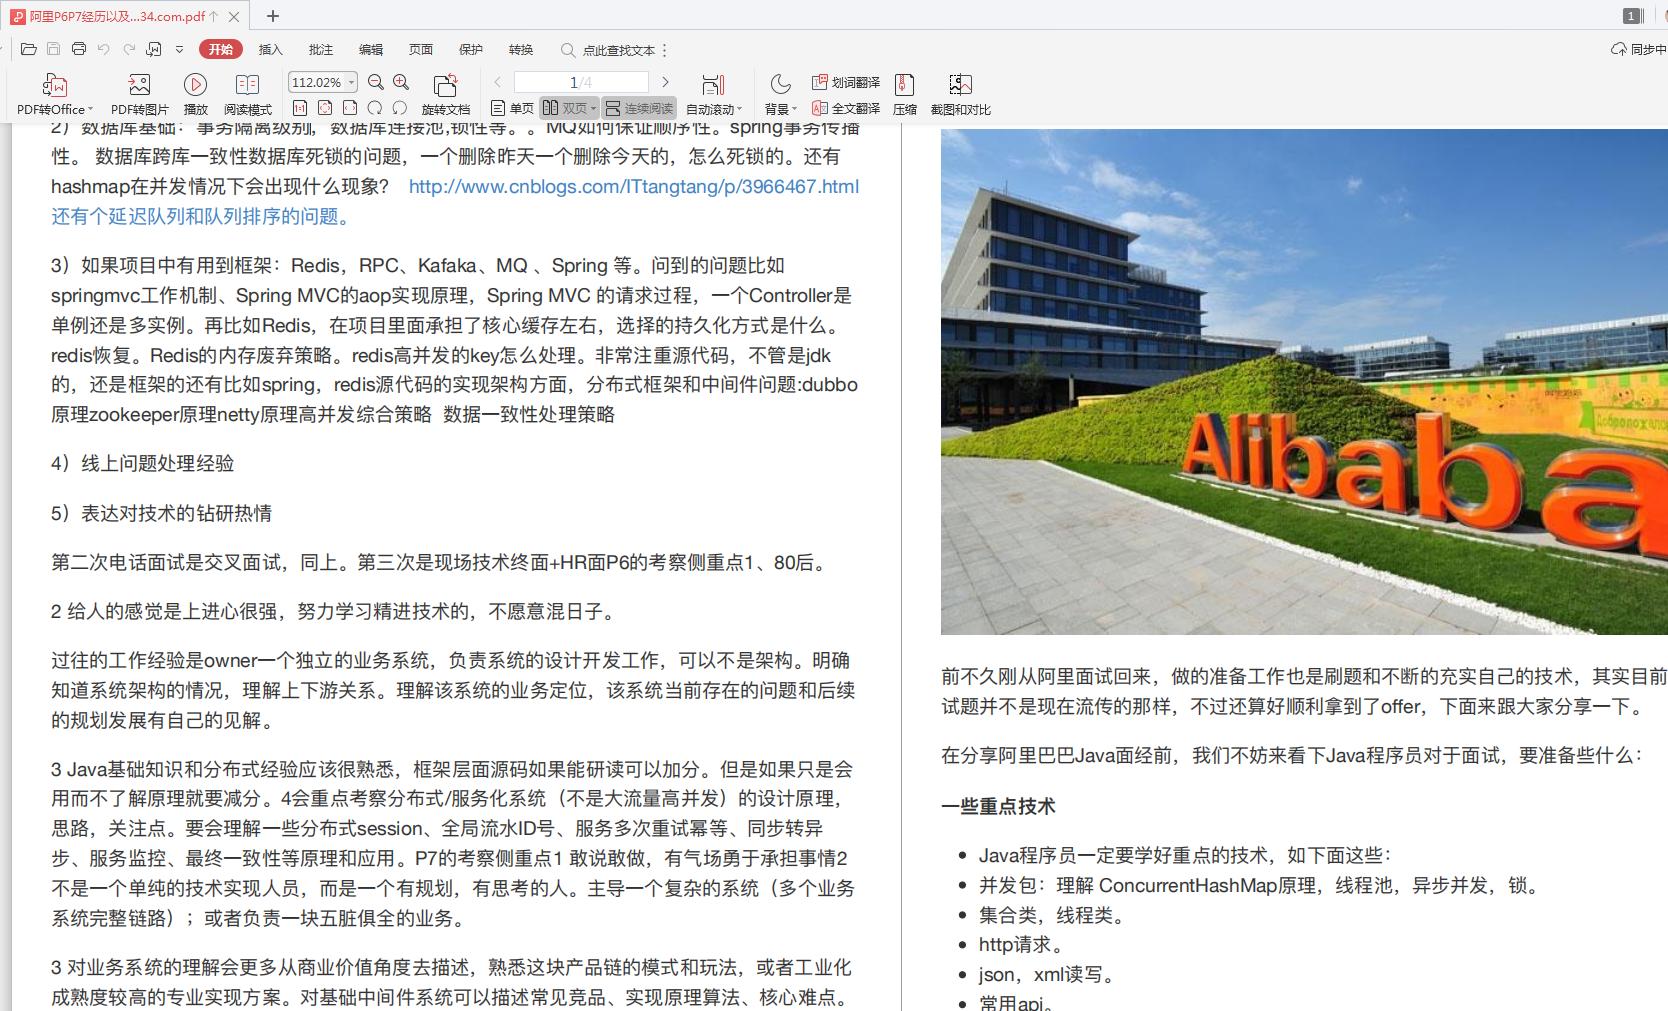Image resolution: width=1668 pixels, height=1011 pixels.
Task: Open the 压缩 compress tool
Action: pos(903,93)
